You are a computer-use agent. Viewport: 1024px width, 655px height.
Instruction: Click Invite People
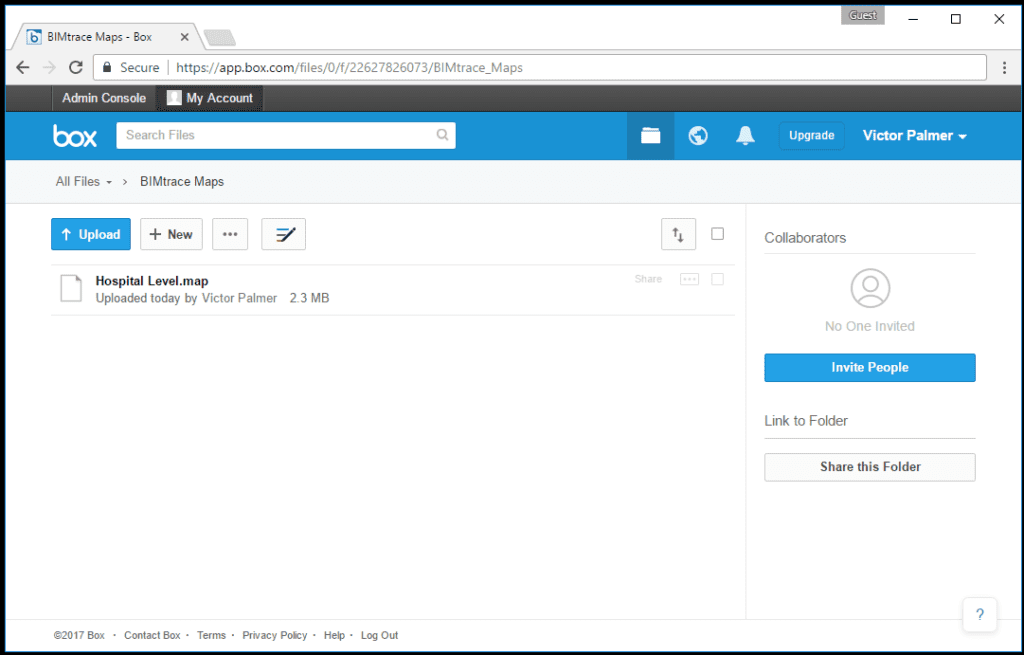click(870, 368)
